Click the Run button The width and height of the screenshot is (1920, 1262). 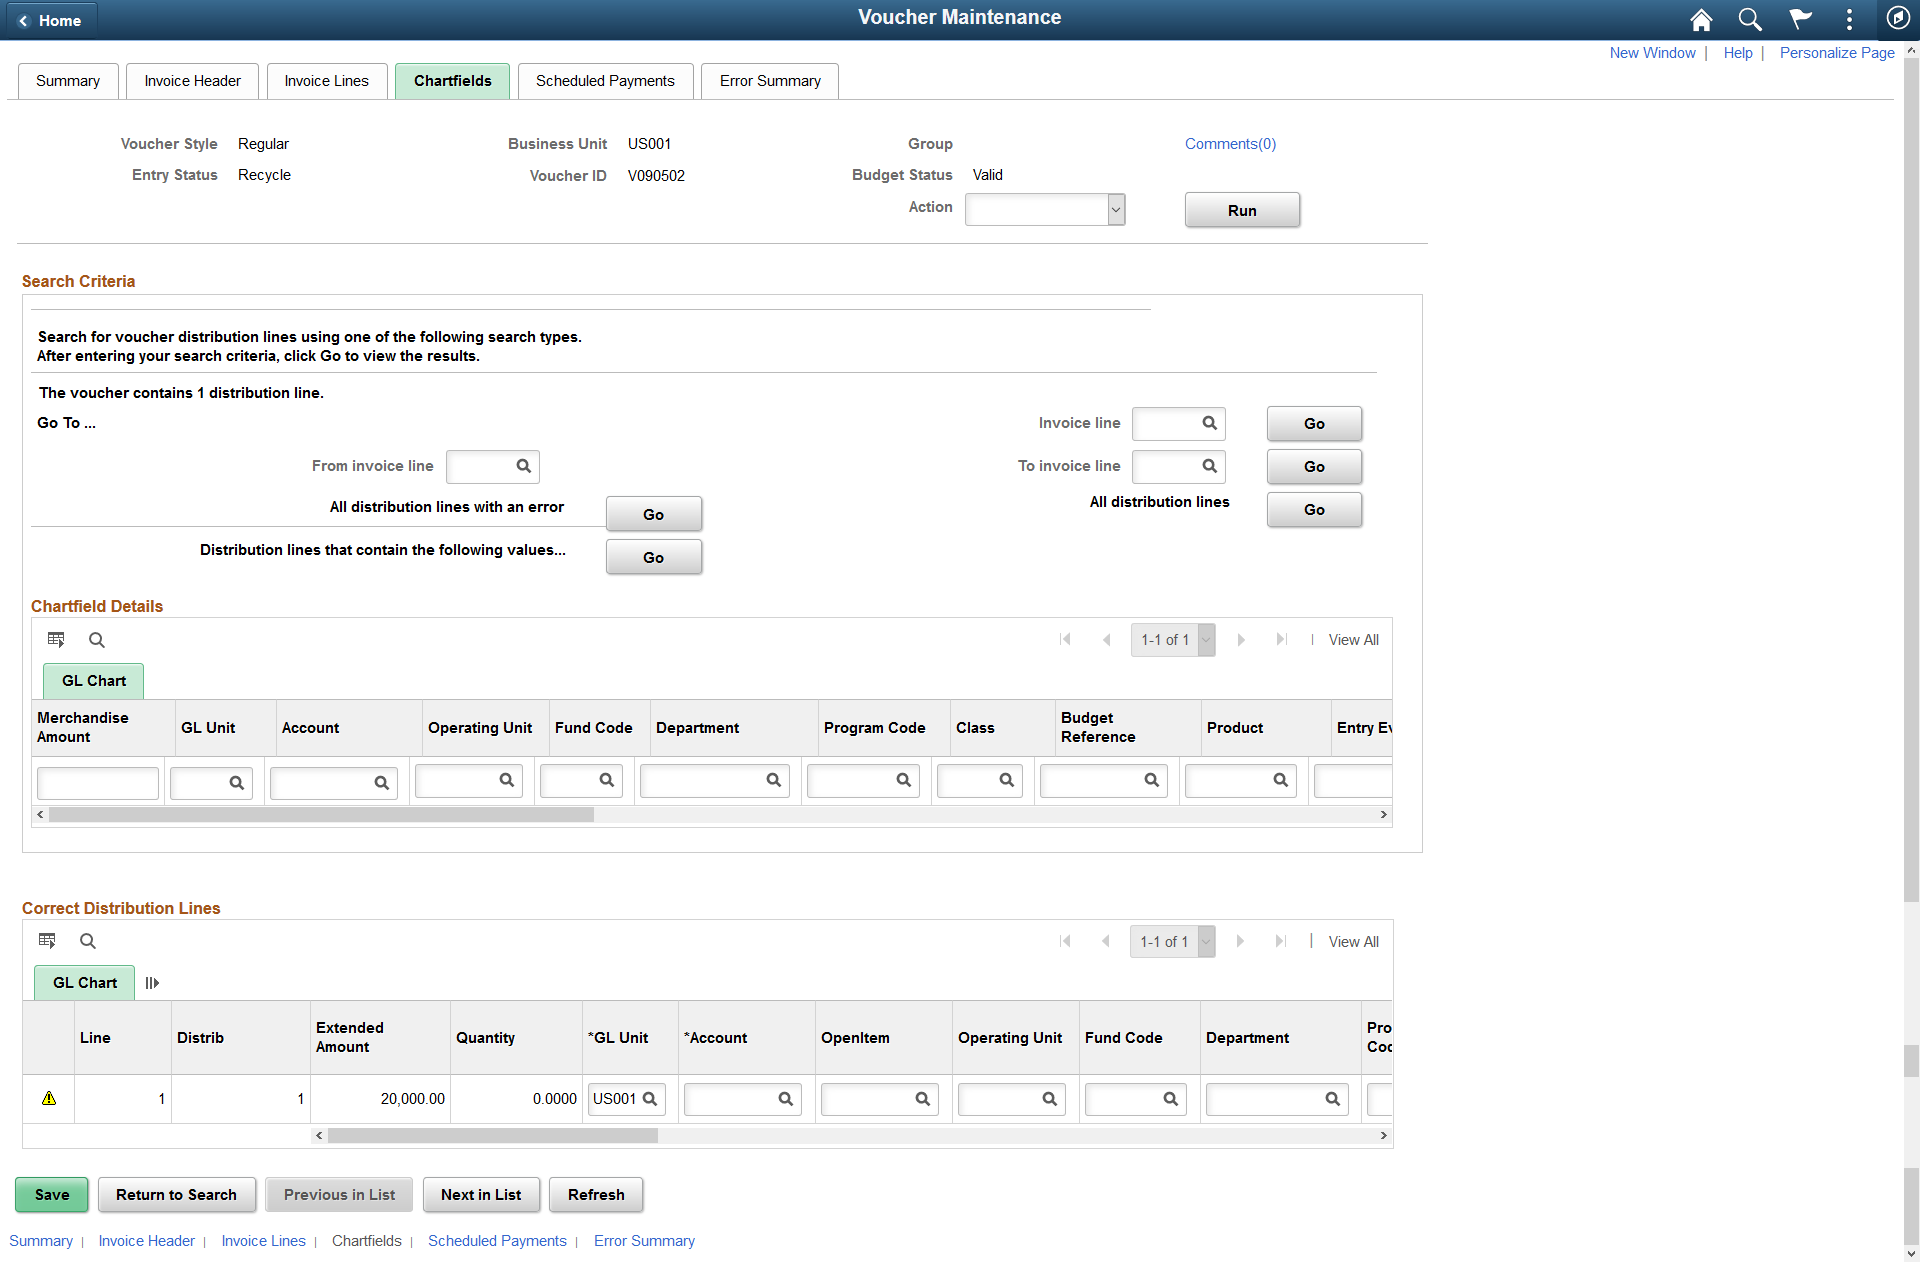point(1240,210)
